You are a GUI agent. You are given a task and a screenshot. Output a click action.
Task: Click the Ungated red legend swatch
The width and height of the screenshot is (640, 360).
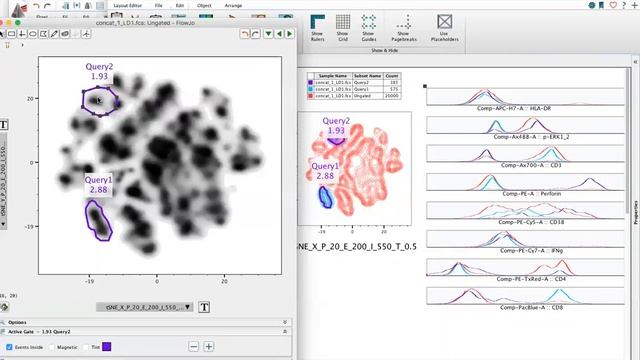311,96
